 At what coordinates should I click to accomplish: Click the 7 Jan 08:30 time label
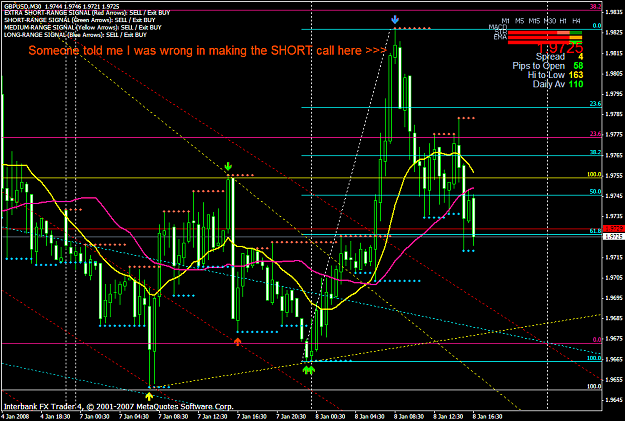[x=173, y=417]
